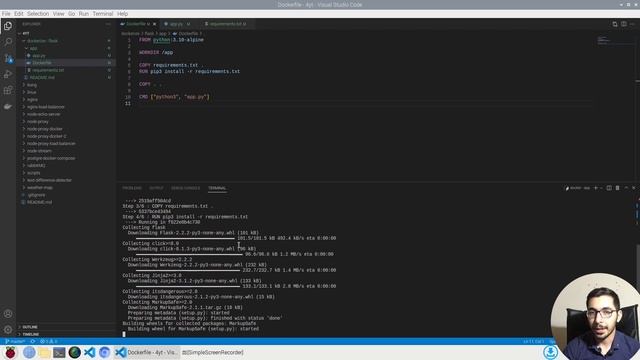
Task: Expand the nginx folder
Action: (x=65, y=100)
